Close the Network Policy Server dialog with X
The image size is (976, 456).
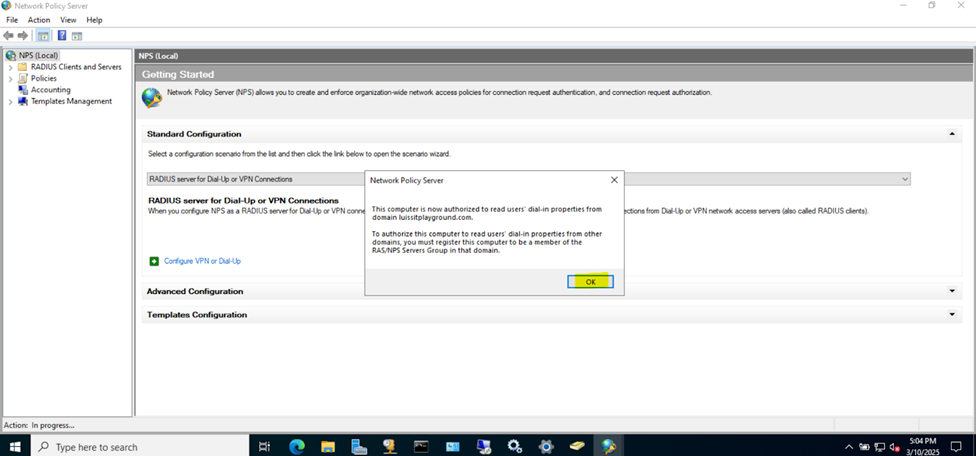(x=614, y=180)
